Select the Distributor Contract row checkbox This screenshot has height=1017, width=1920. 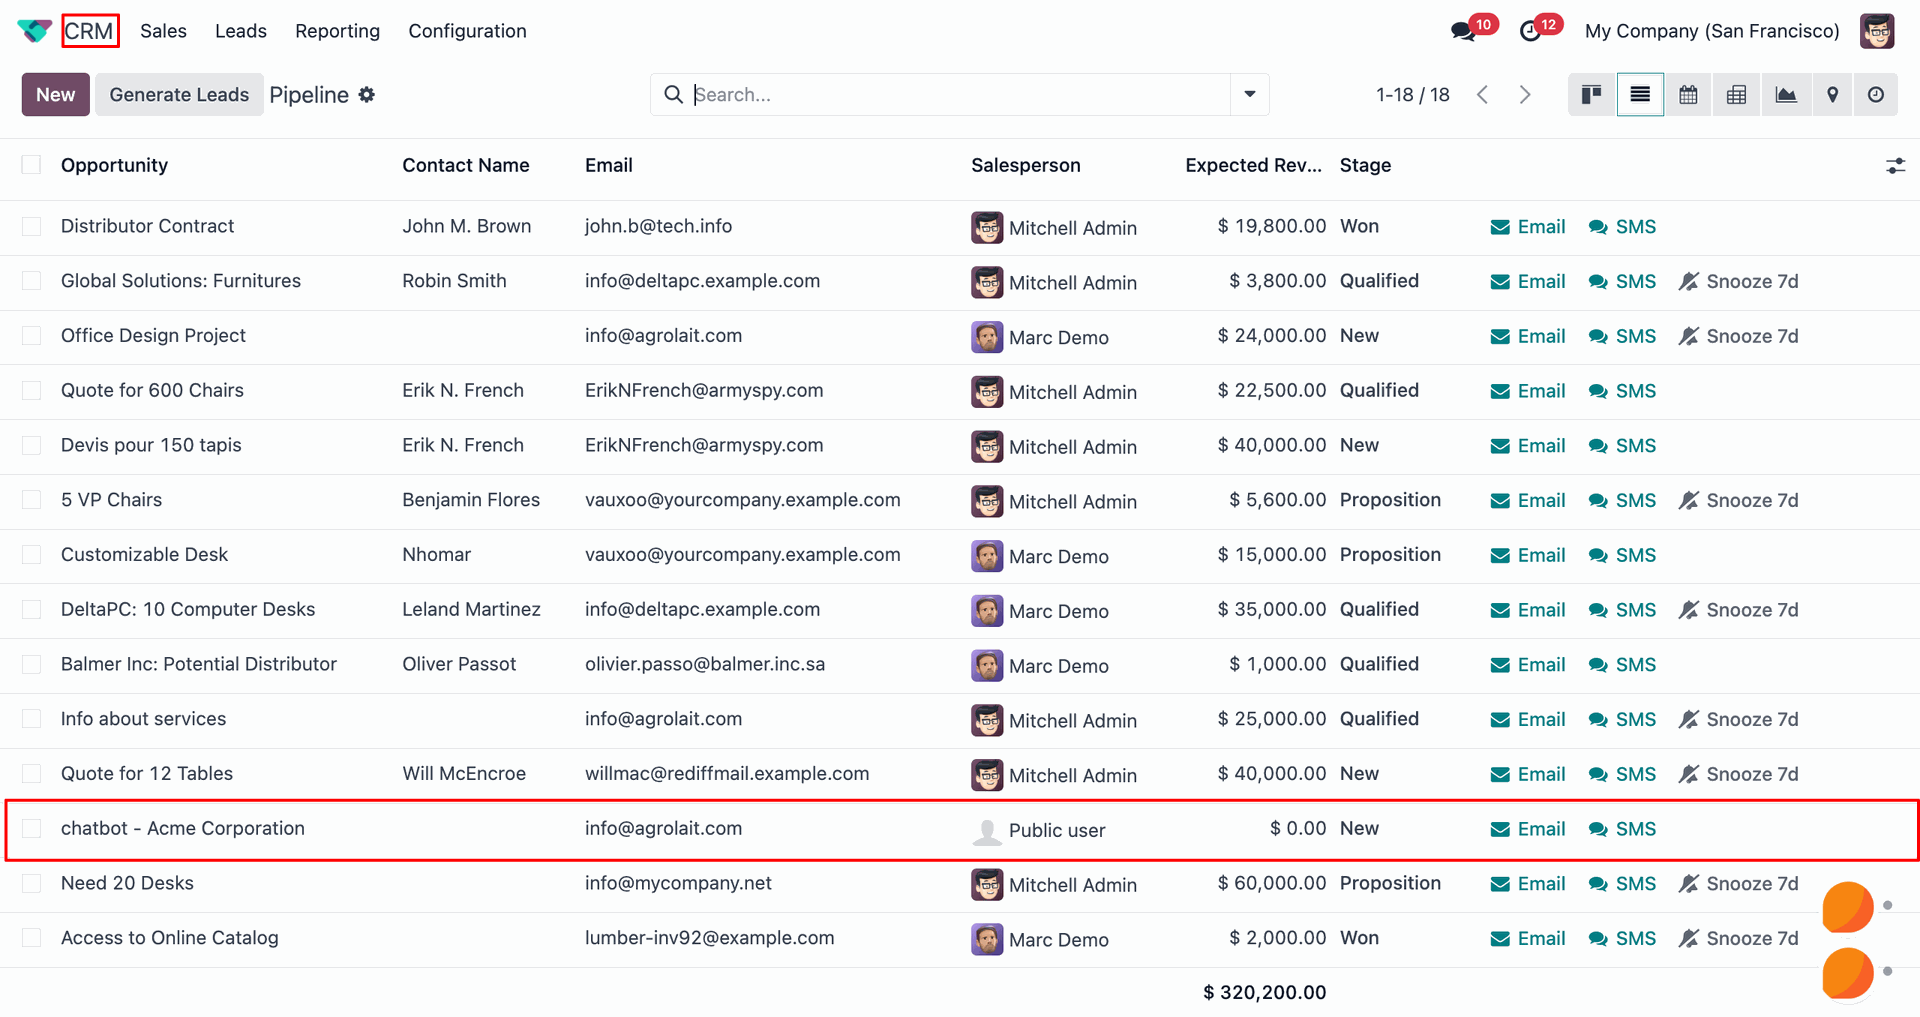point(32,227)
